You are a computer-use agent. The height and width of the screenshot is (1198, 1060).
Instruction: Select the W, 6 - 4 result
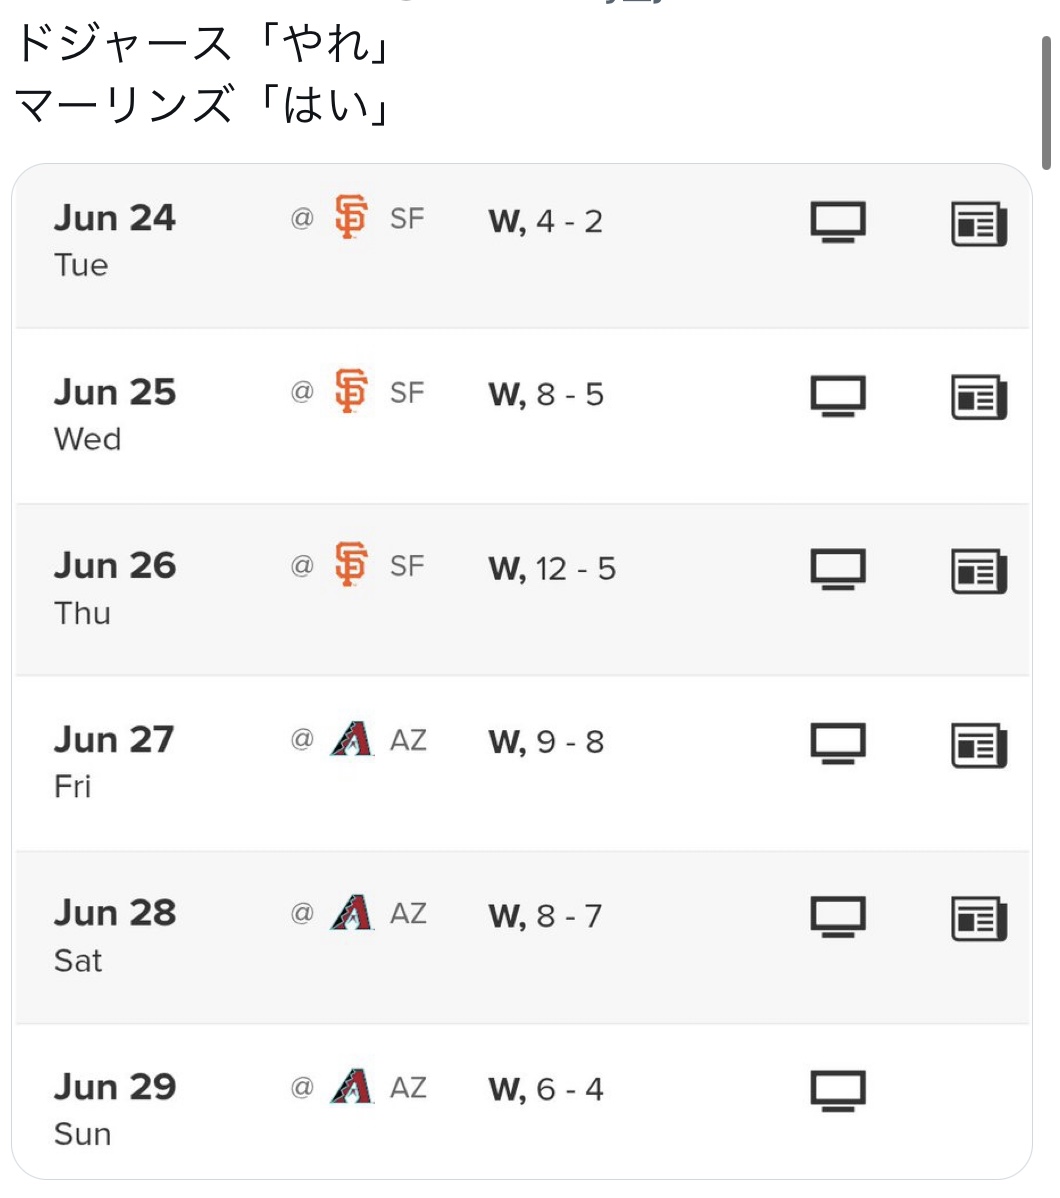546,1090
